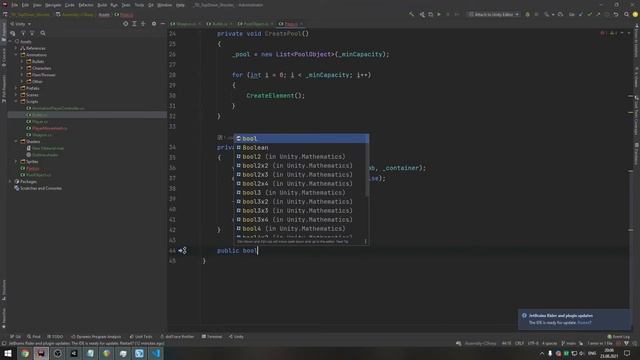640x360 pixels.
Task: Open Explorer panel settings gear
Action: click(x=154, y=24)
